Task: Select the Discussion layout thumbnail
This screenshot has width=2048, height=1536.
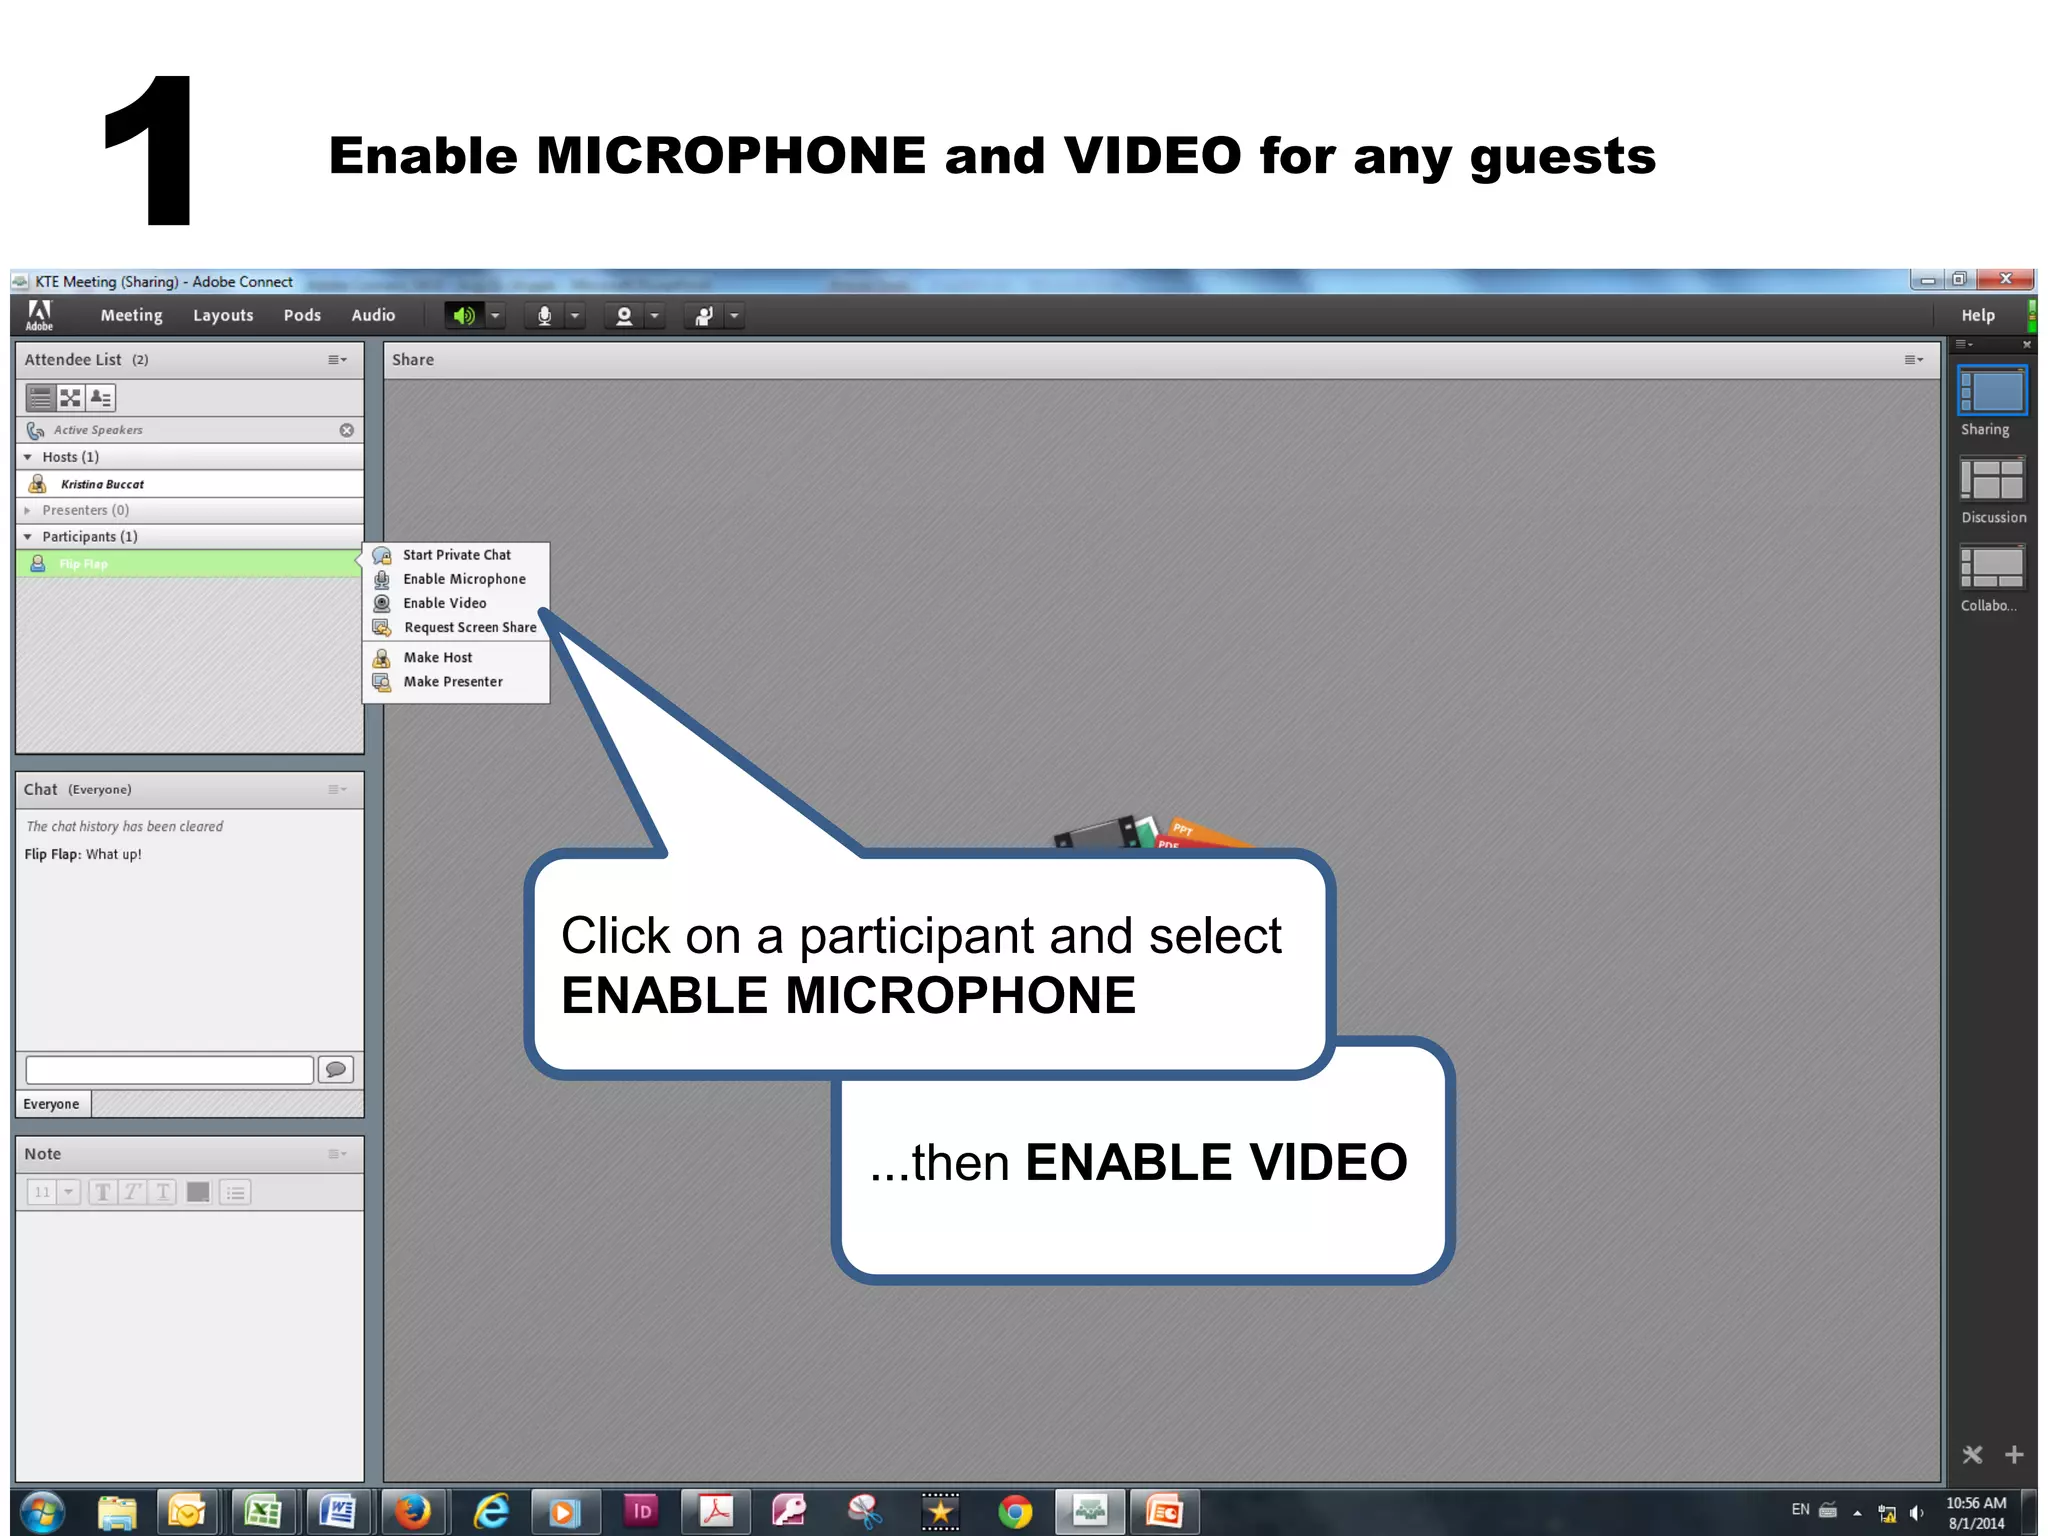Action: 1992,479
